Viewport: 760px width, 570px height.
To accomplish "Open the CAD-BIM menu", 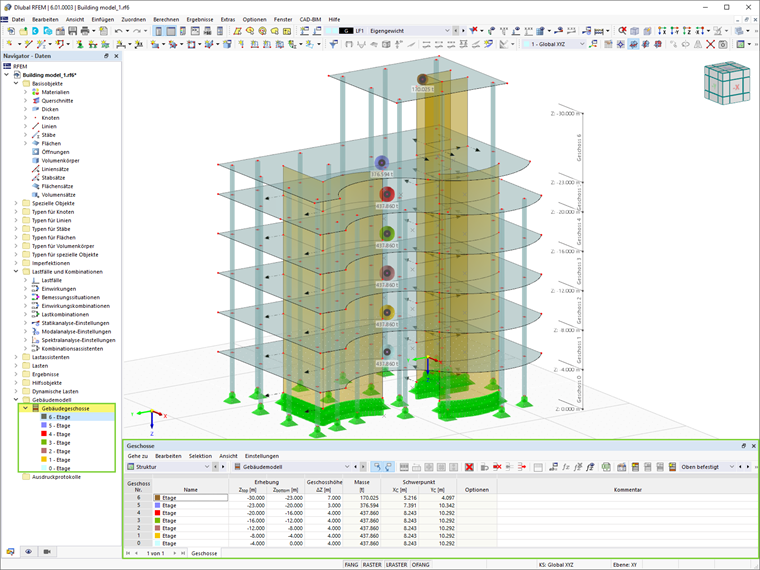I will 310,19.
